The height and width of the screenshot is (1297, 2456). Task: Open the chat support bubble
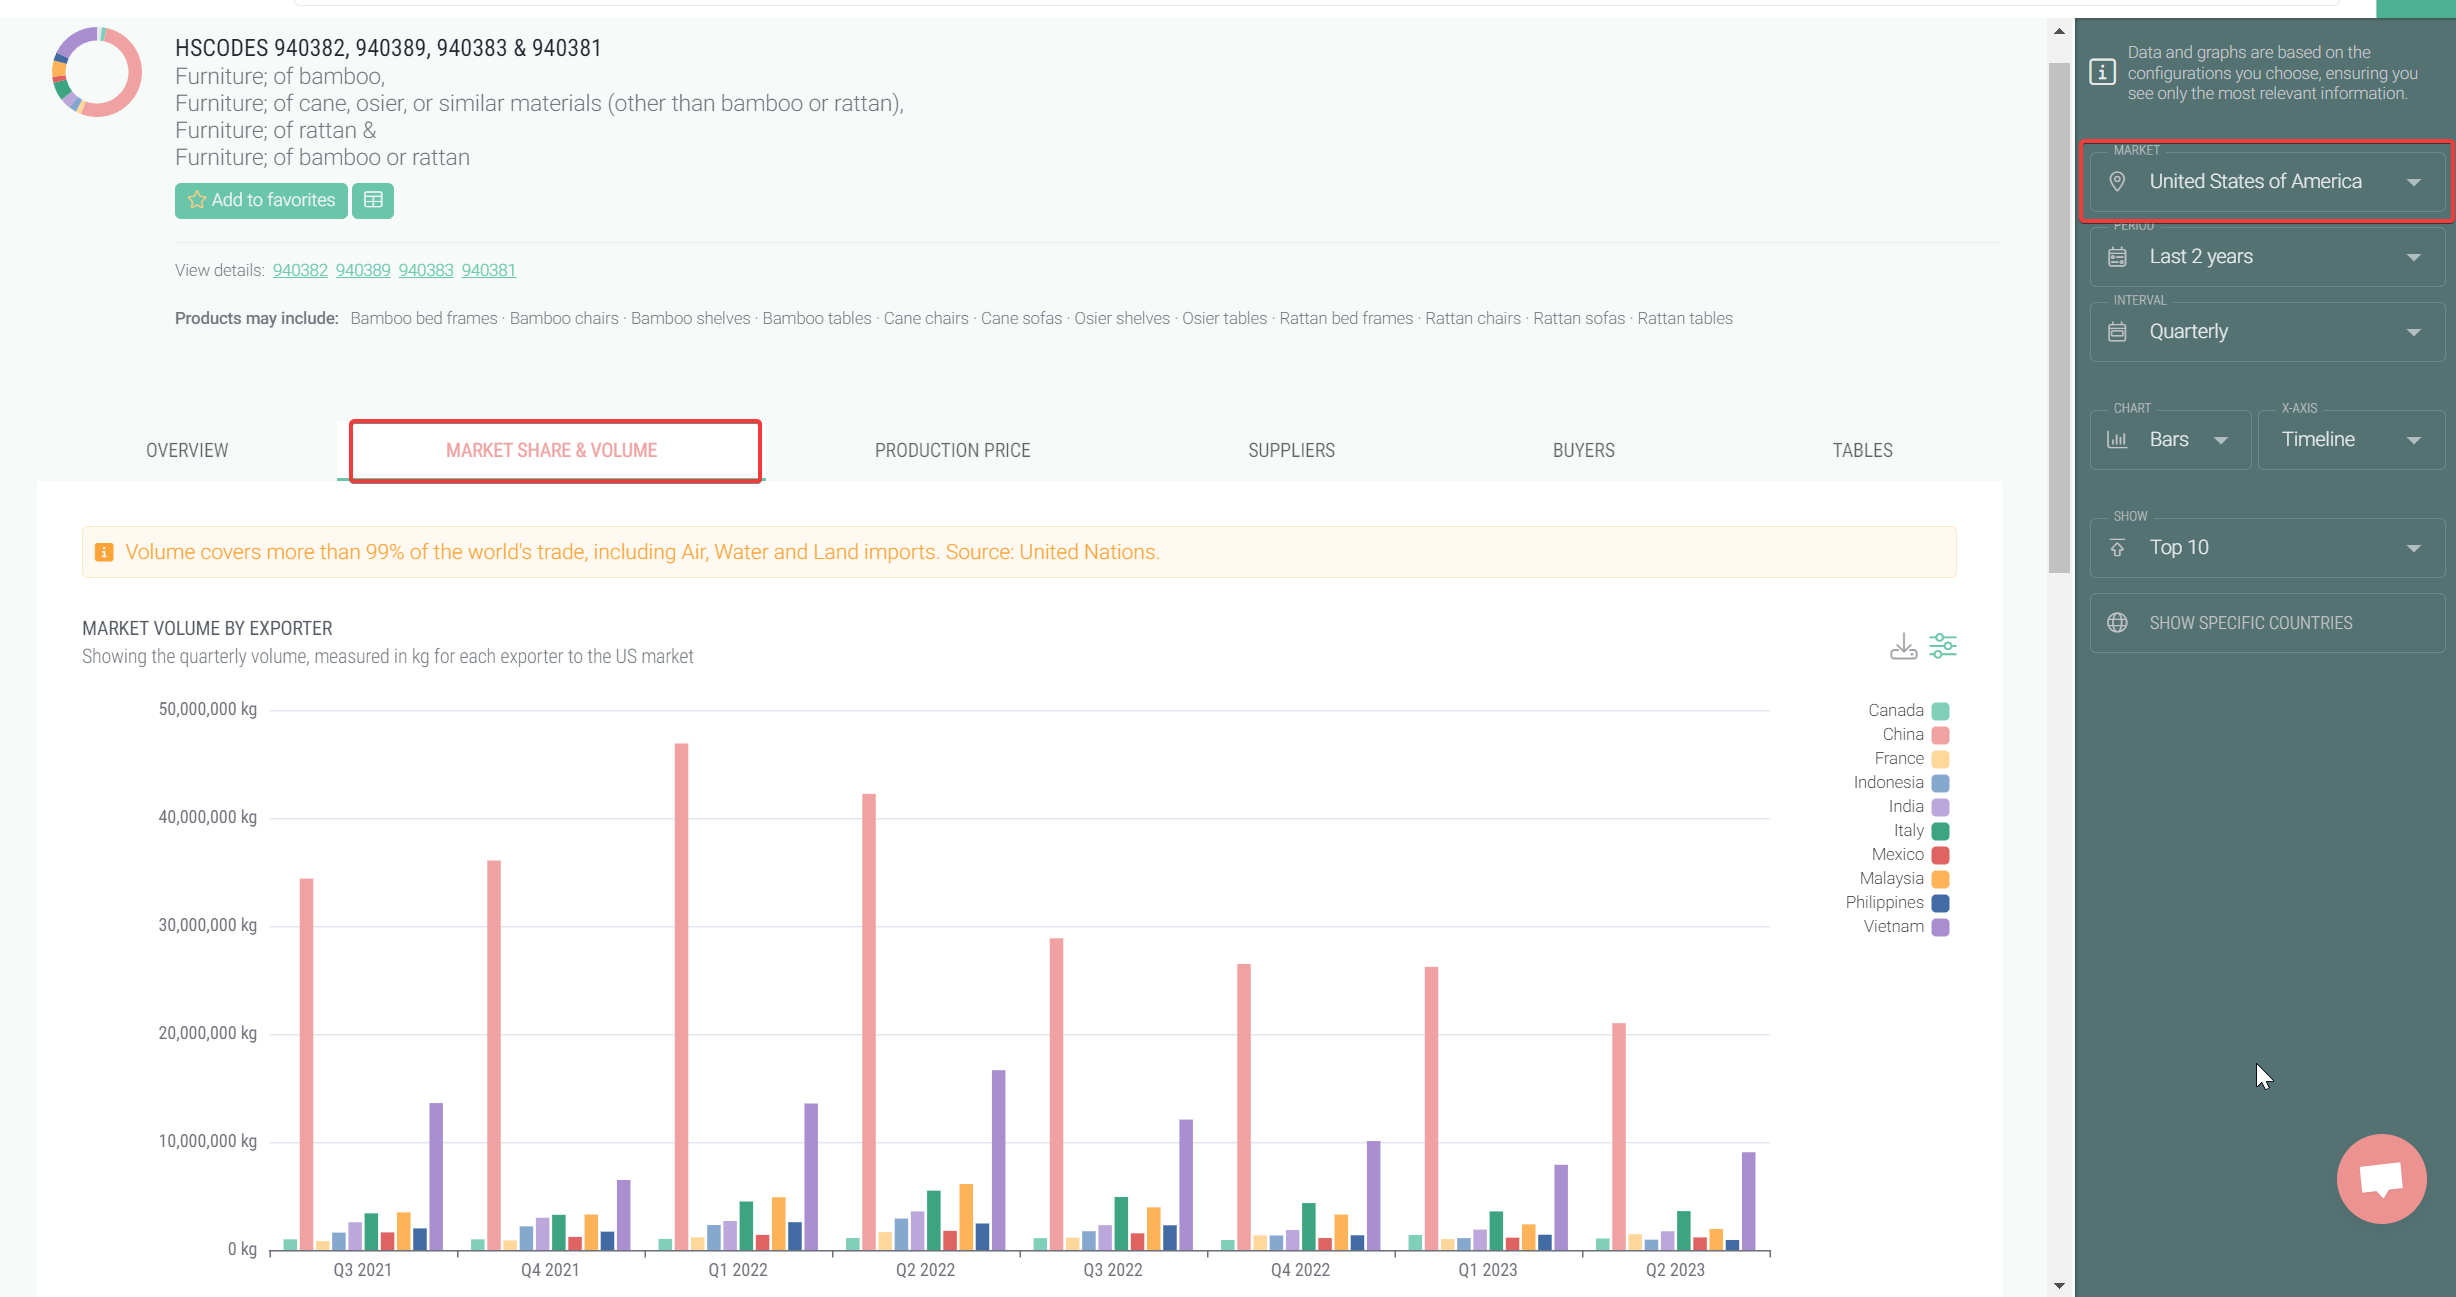[x=2381, y=1178]
